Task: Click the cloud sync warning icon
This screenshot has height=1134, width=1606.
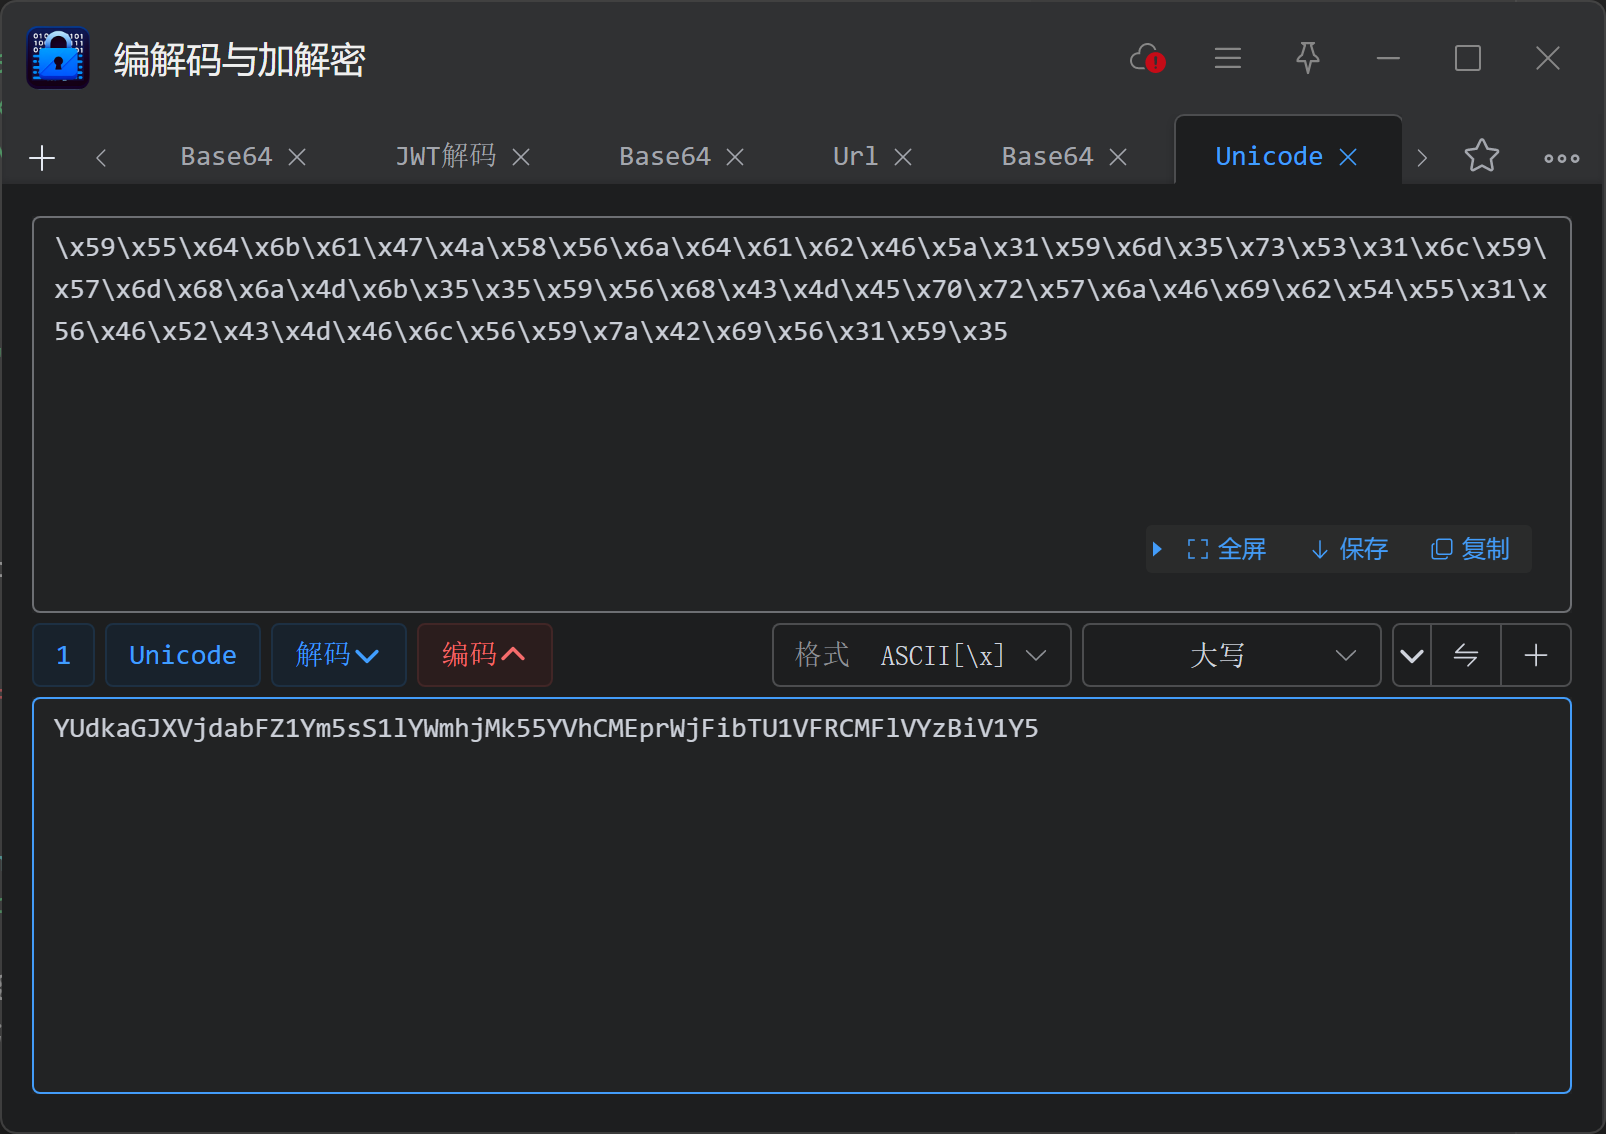Action: pyautogui.click(x=1146, y=59)
